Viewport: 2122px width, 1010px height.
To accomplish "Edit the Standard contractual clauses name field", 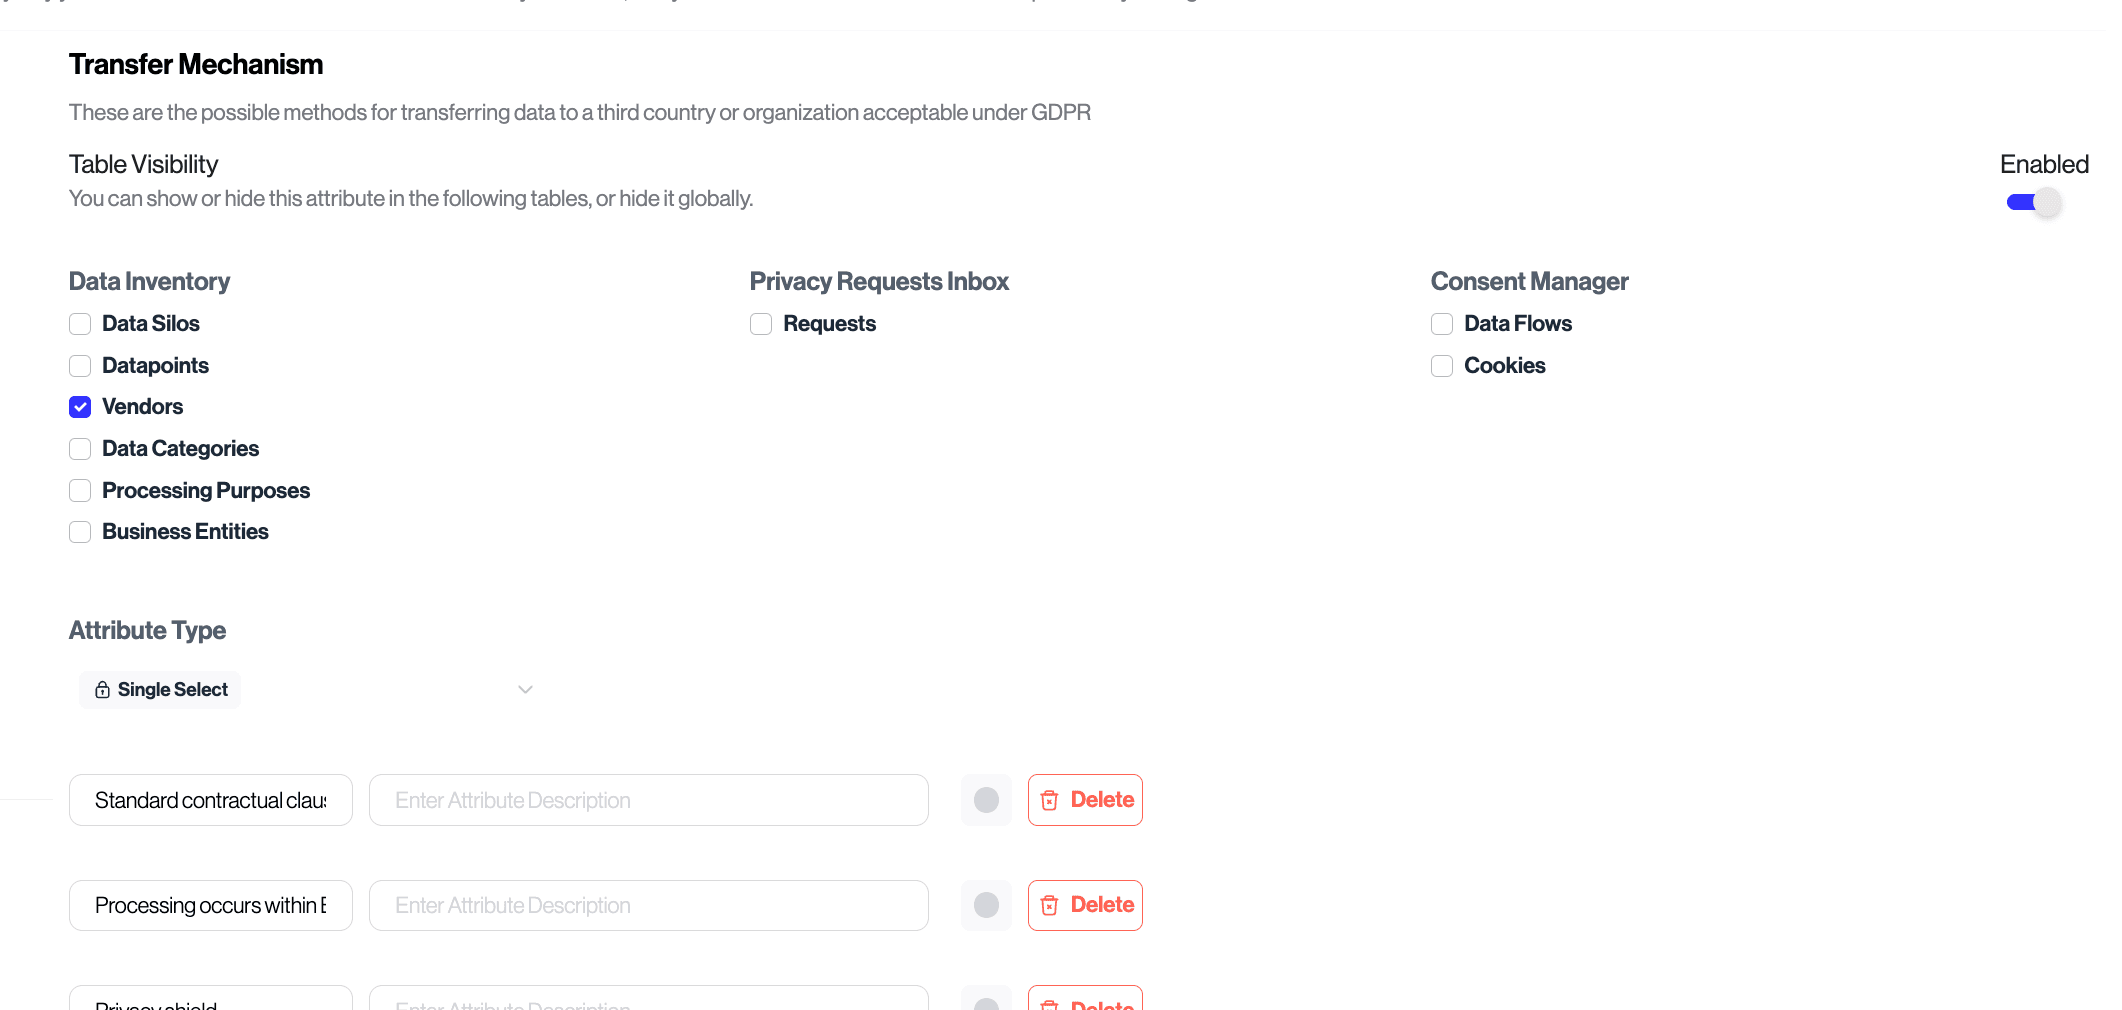I will pyautogui.click(x=211, y=800).
